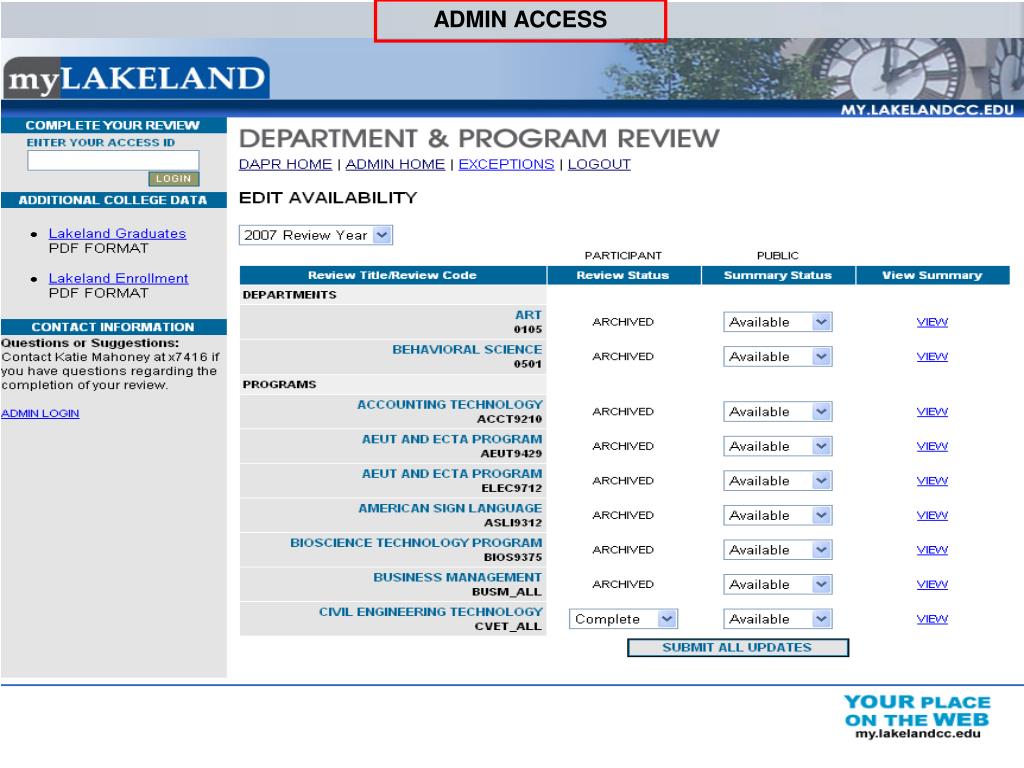Open the EXCEPTIONS page link

(x=506, y=164)
